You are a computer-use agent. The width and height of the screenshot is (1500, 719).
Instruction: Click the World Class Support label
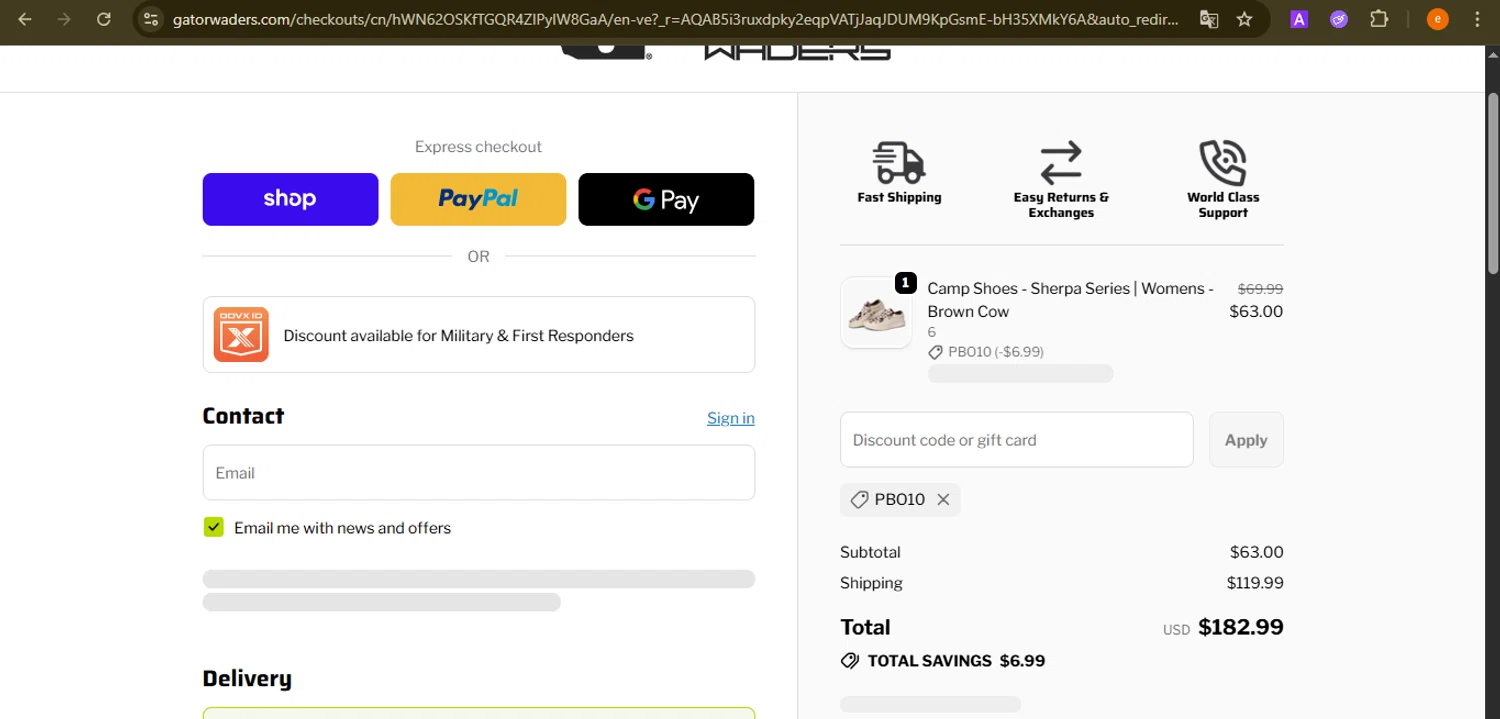[1223, 205]
